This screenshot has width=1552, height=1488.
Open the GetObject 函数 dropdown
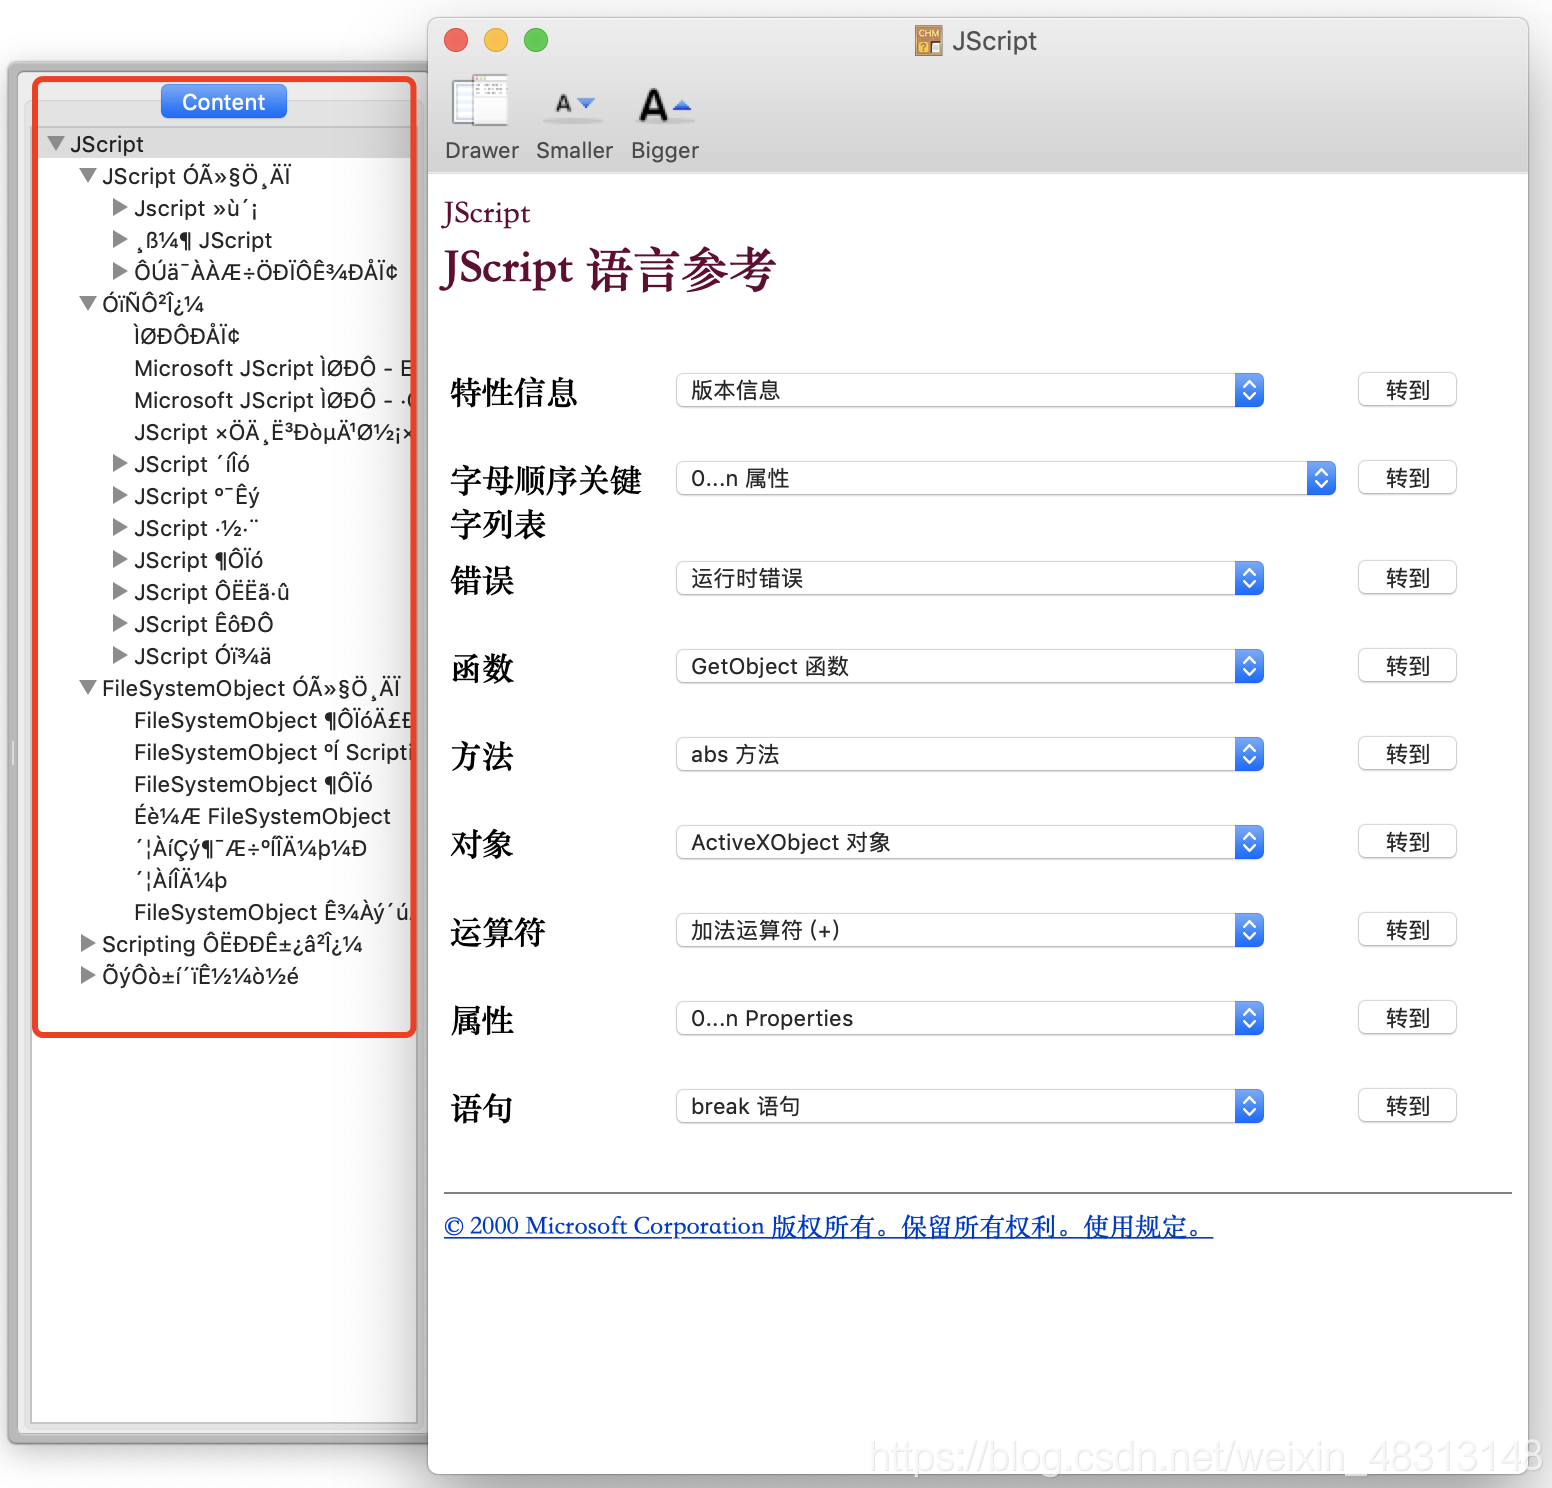pos(970,666)
